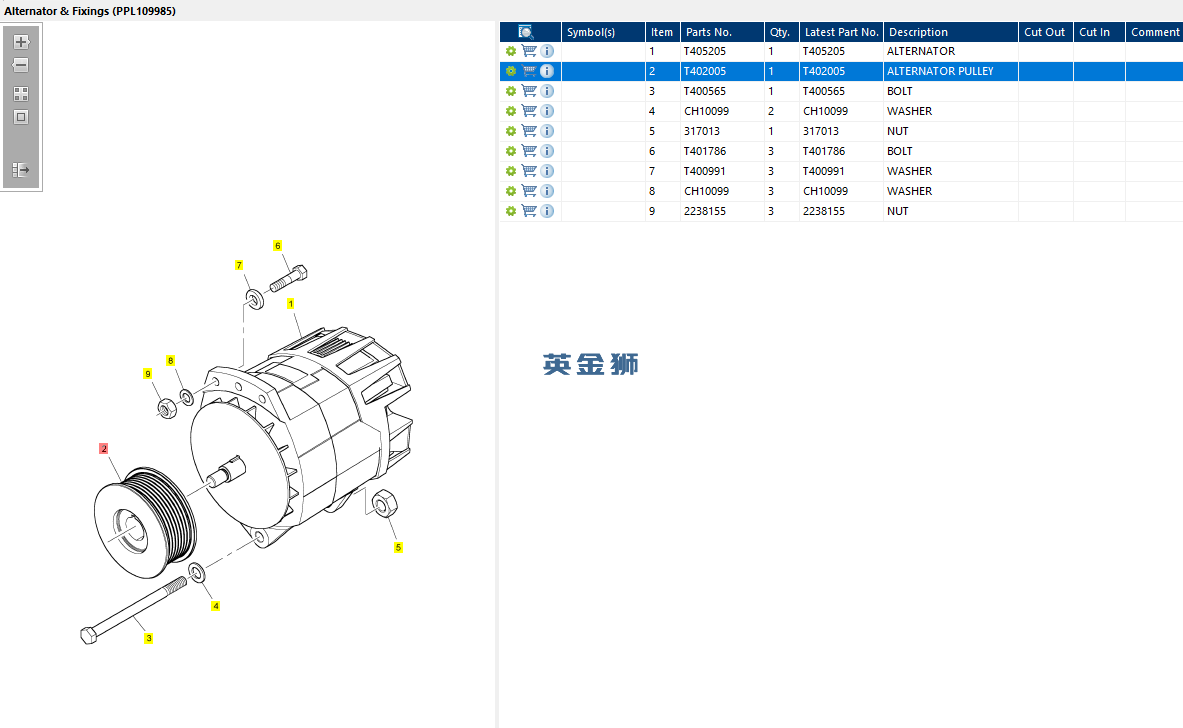Sort by Parts No. column header

coord(720,32)
